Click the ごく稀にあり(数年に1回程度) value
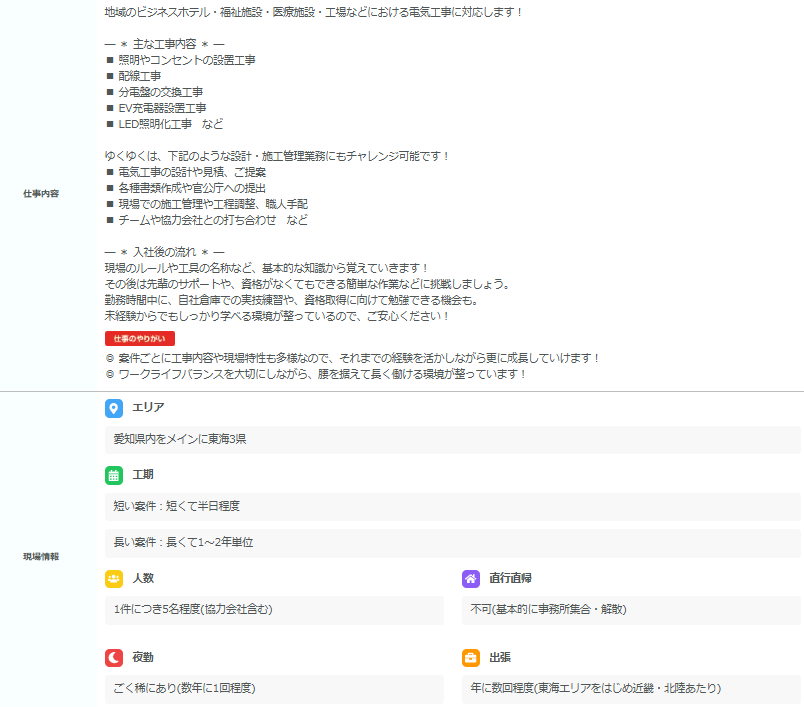This screenshot has width=804, height=707. coord(274,689)
